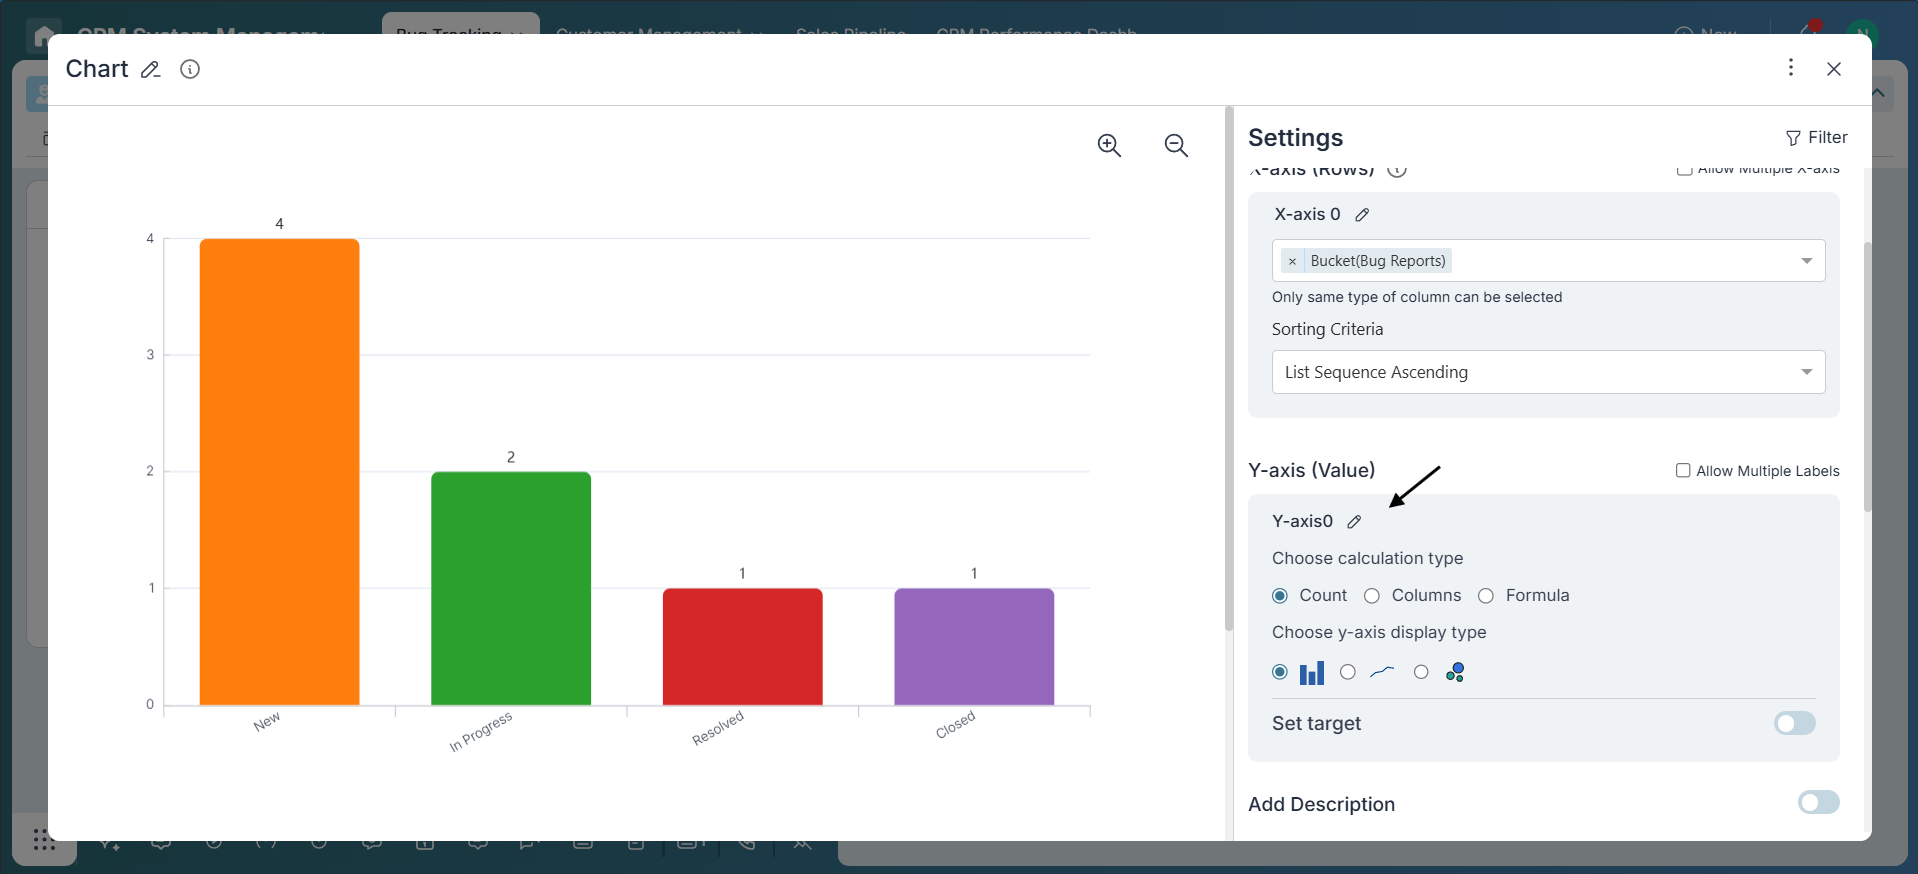The image size is (1918, 874).
Task: Click the value '4' above New bar
Action: [x=279, y=224]
